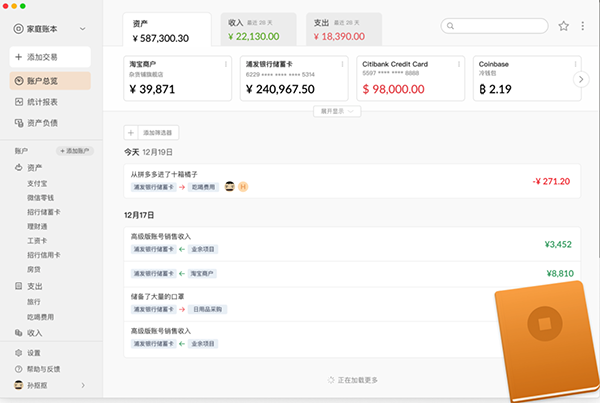Viewport: 600px width, 403px height.
Task: Expand the 收入 group in sidebar
Action: click(x=34, y=333)
